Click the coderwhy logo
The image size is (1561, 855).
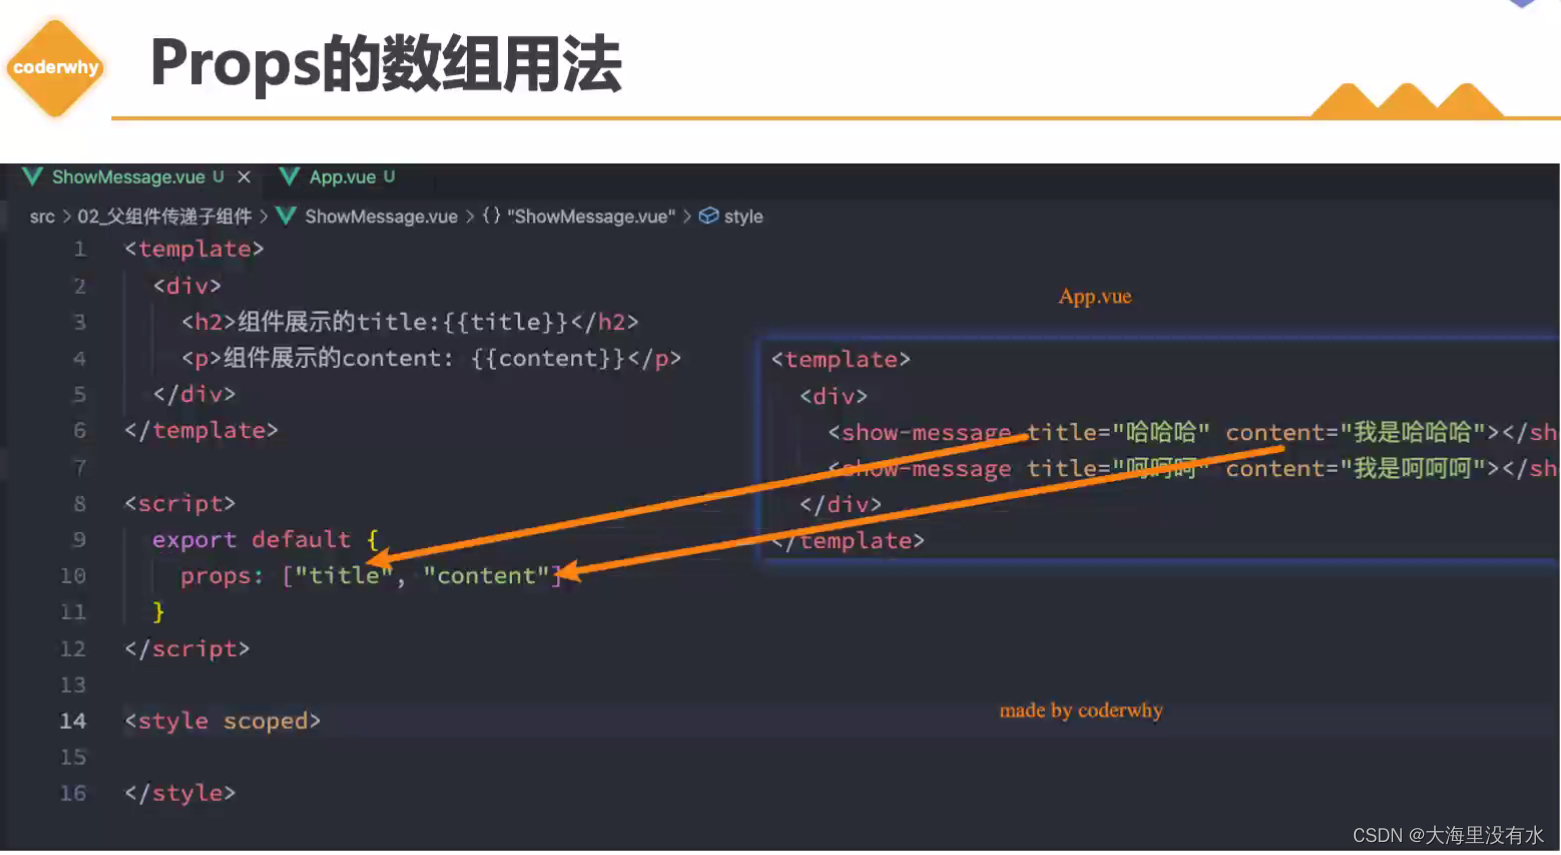[x=55, y=68]
